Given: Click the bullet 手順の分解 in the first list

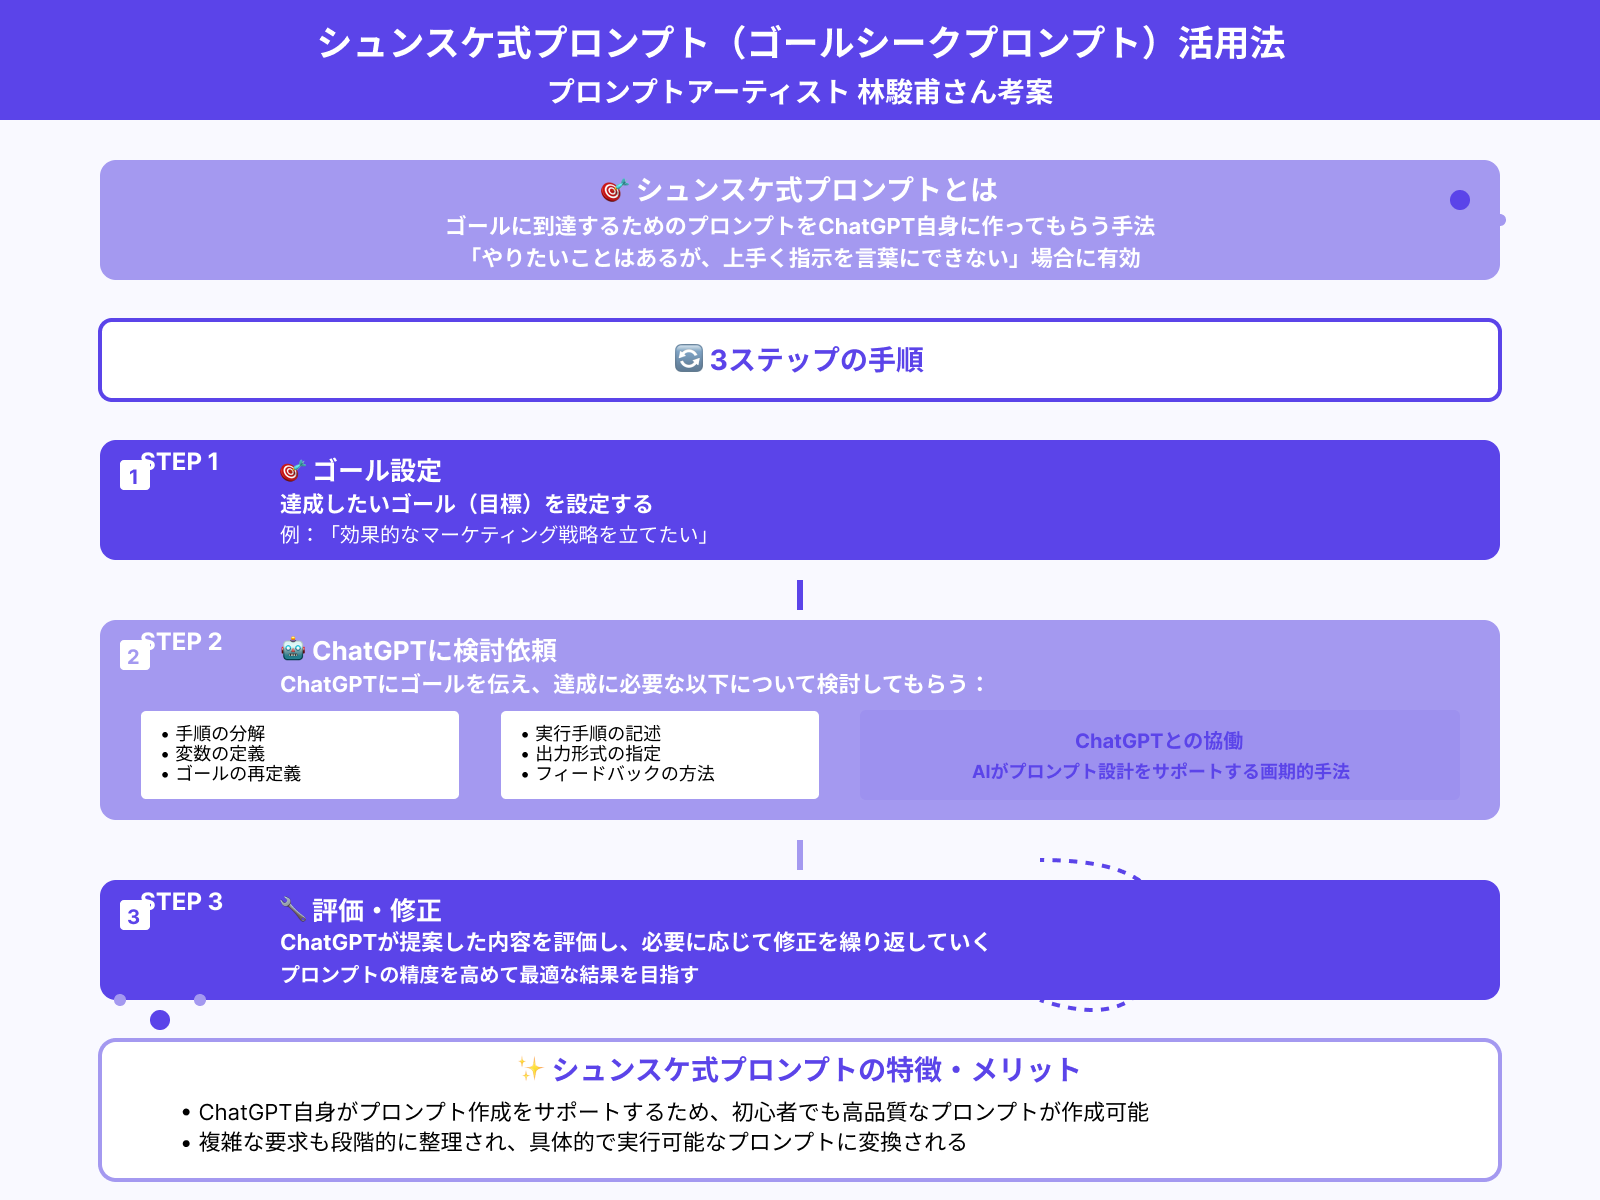Looking at the screenshot, I should click(218, 733).
